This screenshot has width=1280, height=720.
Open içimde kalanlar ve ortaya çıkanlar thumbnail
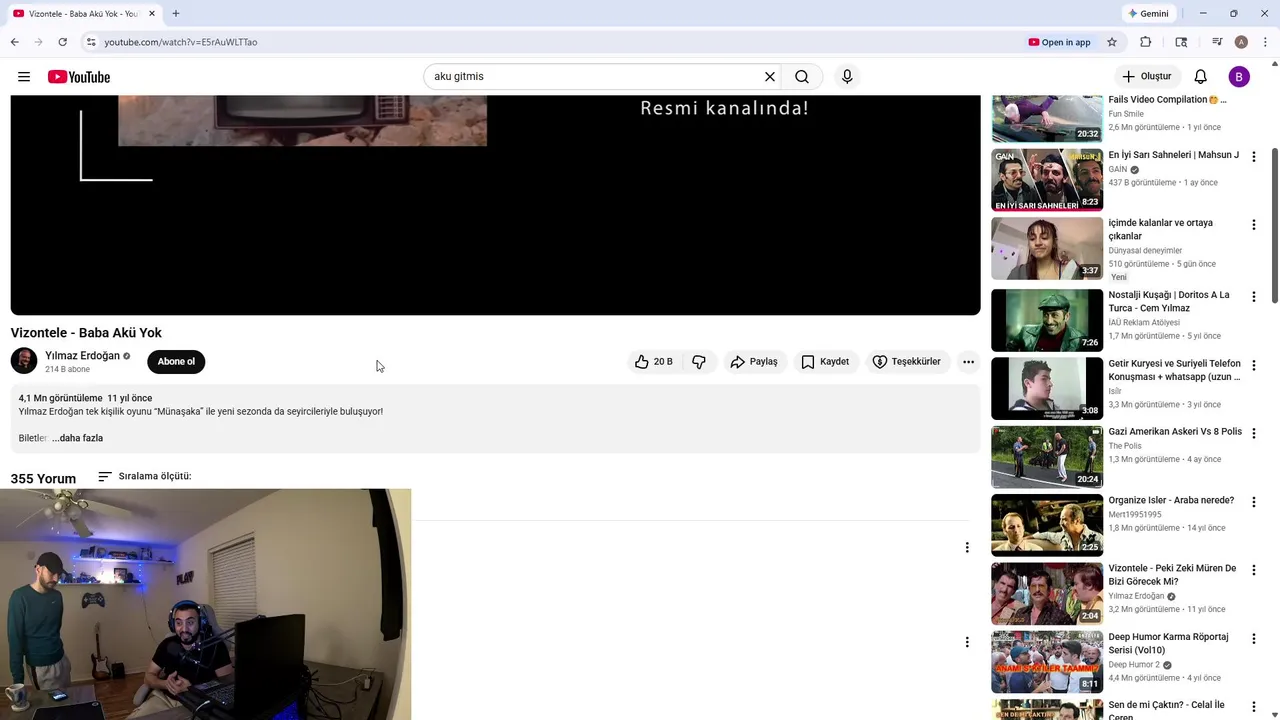(x=1047, y=248)
